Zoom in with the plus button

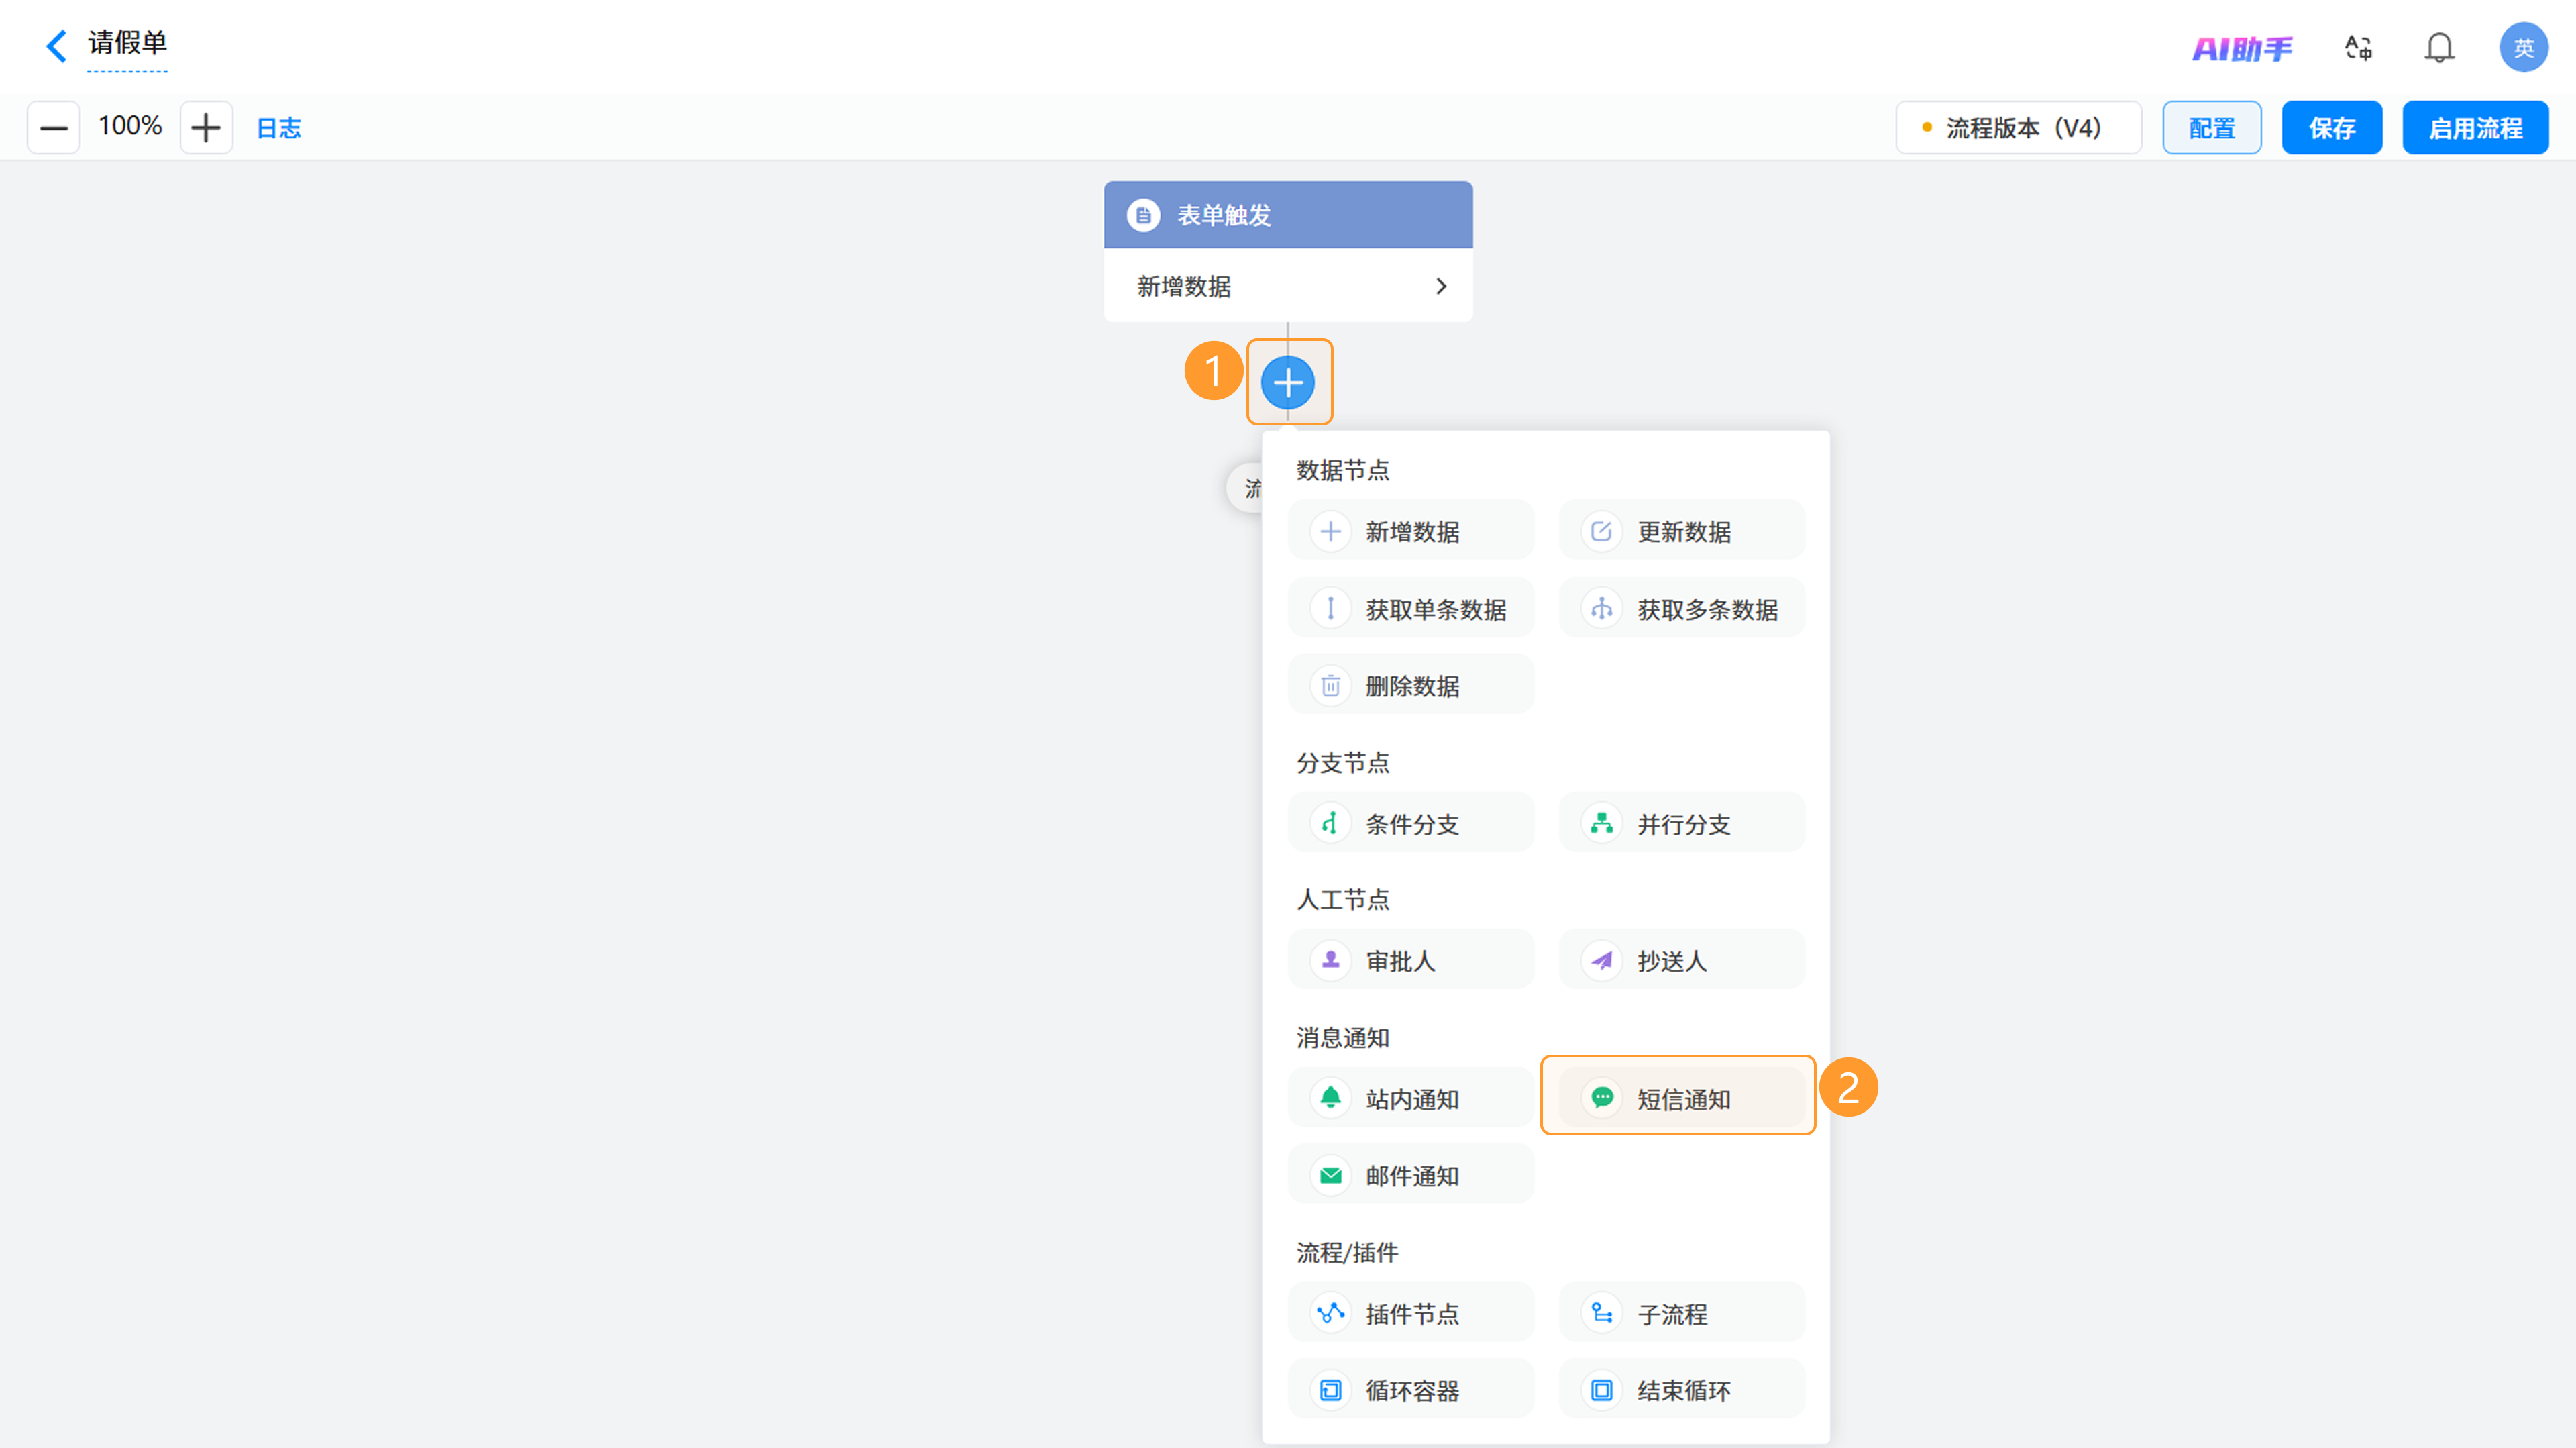pyautogui.click(x=206, y=127)
